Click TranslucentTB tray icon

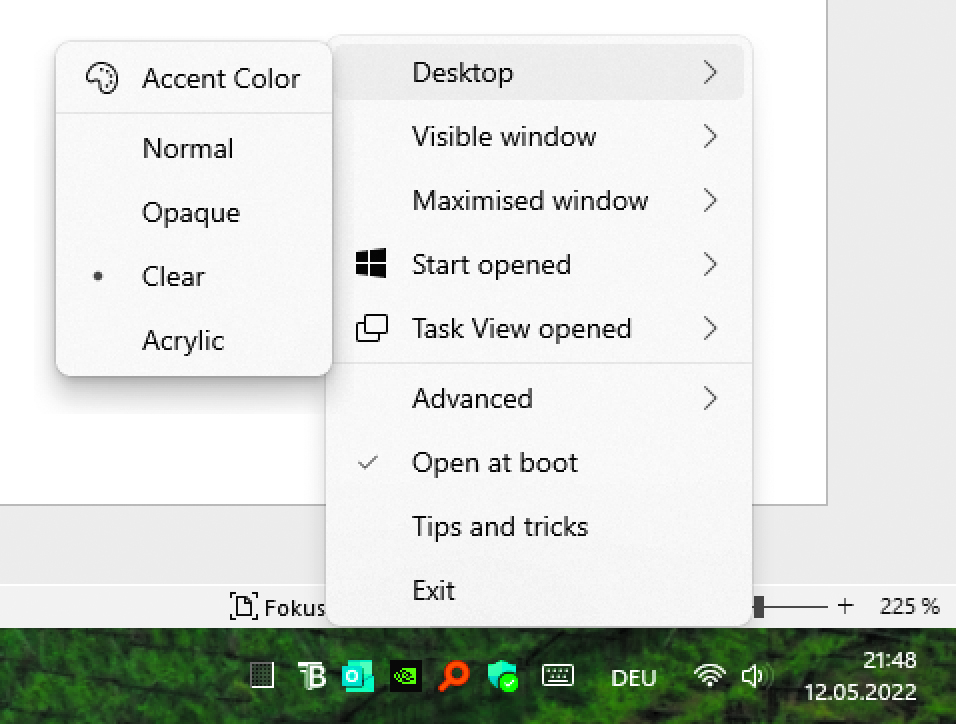(x=312, y=676)
